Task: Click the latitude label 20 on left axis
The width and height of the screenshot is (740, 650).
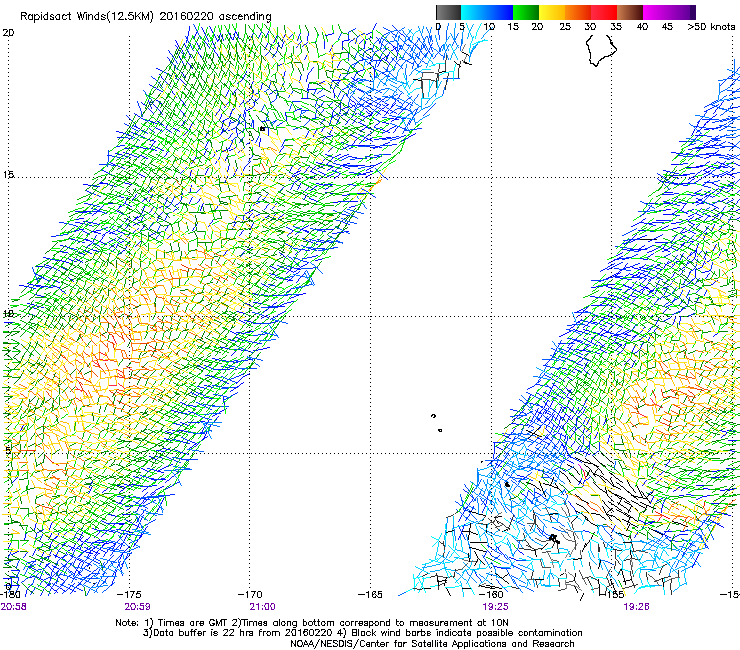Action: [8, 33]
